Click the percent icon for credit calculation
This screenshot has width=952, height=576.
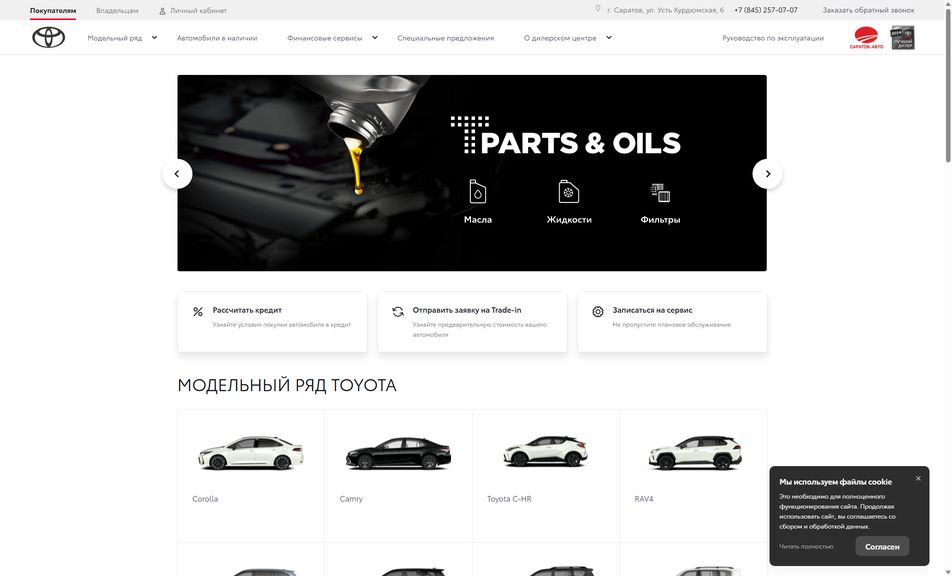198,311
